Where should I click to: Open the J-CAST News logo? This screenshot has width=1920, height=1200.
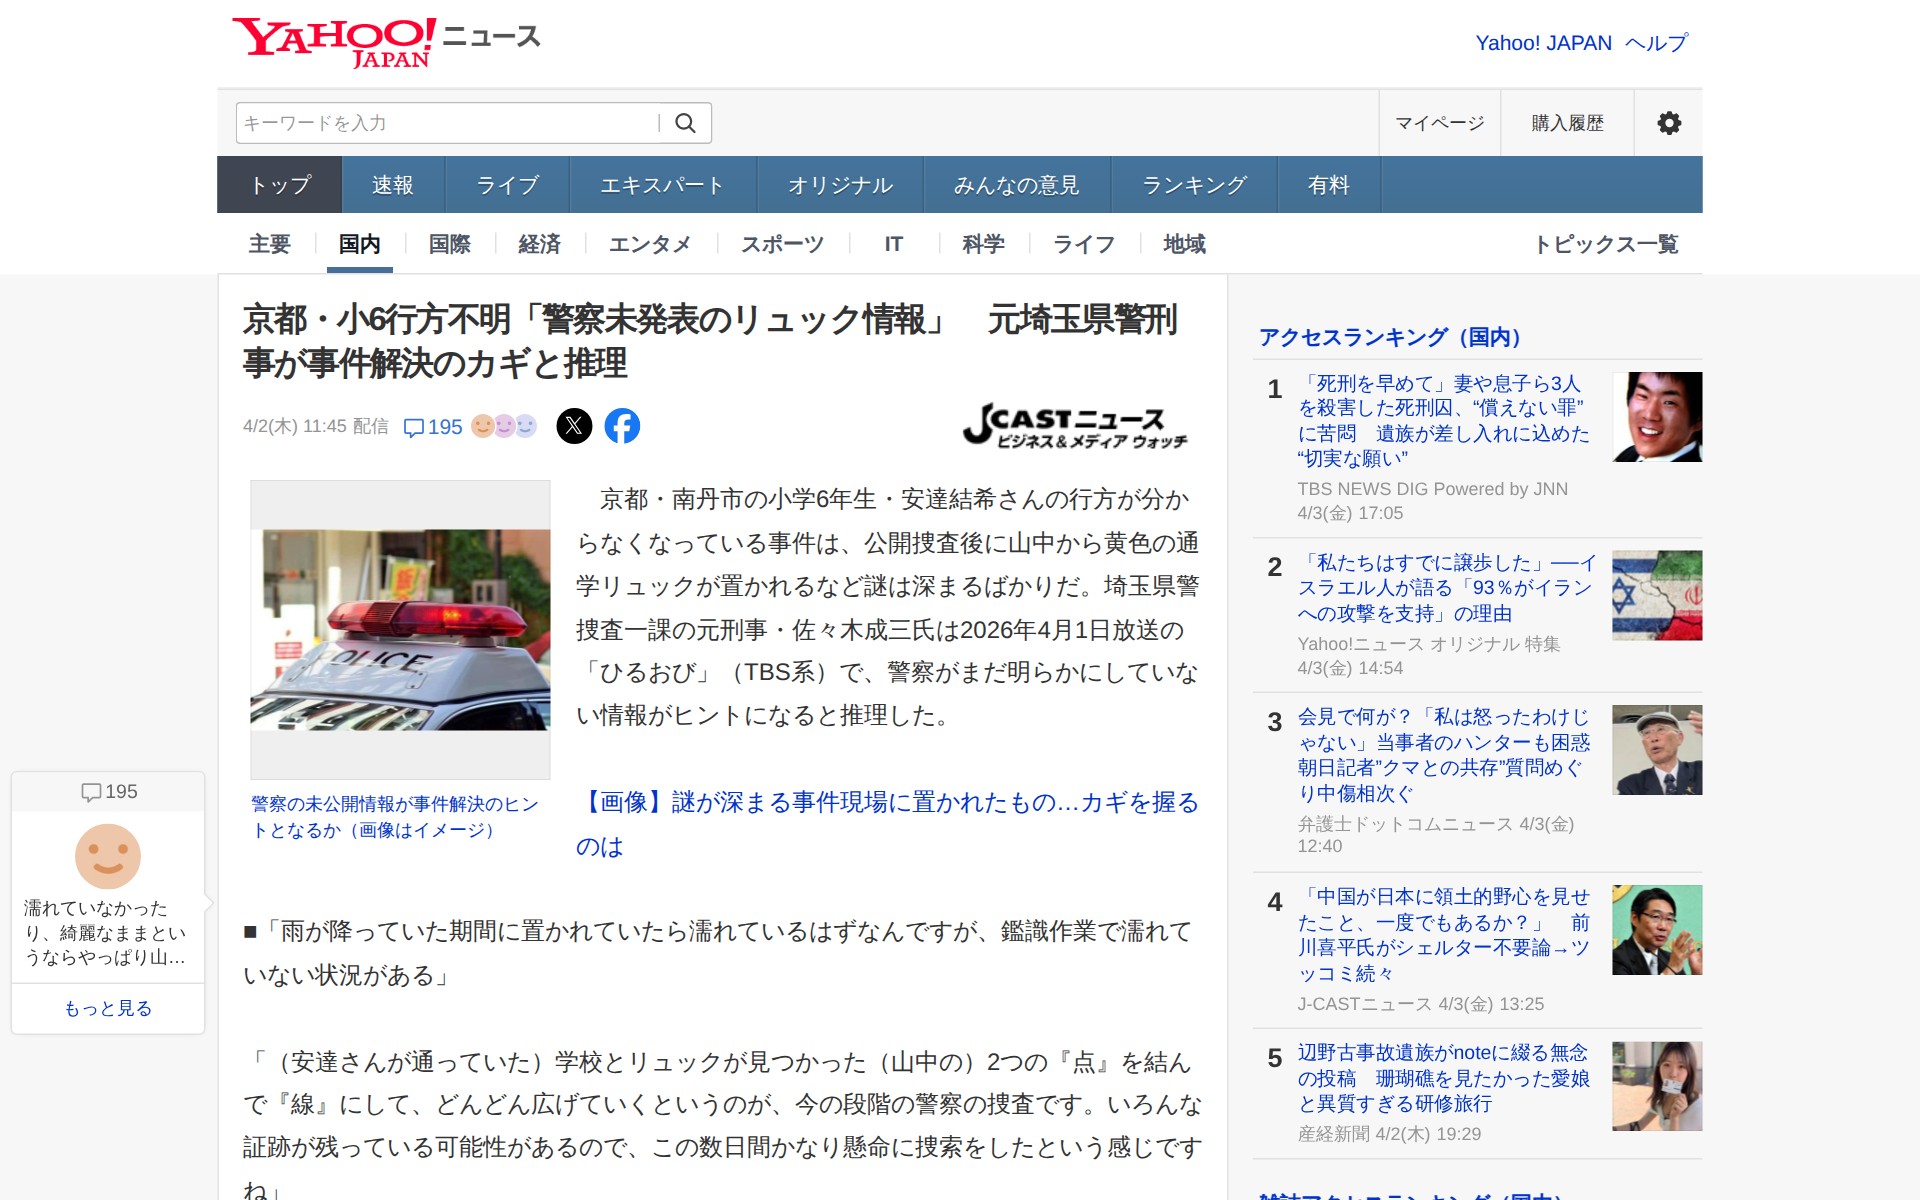tap(1076, 426)
